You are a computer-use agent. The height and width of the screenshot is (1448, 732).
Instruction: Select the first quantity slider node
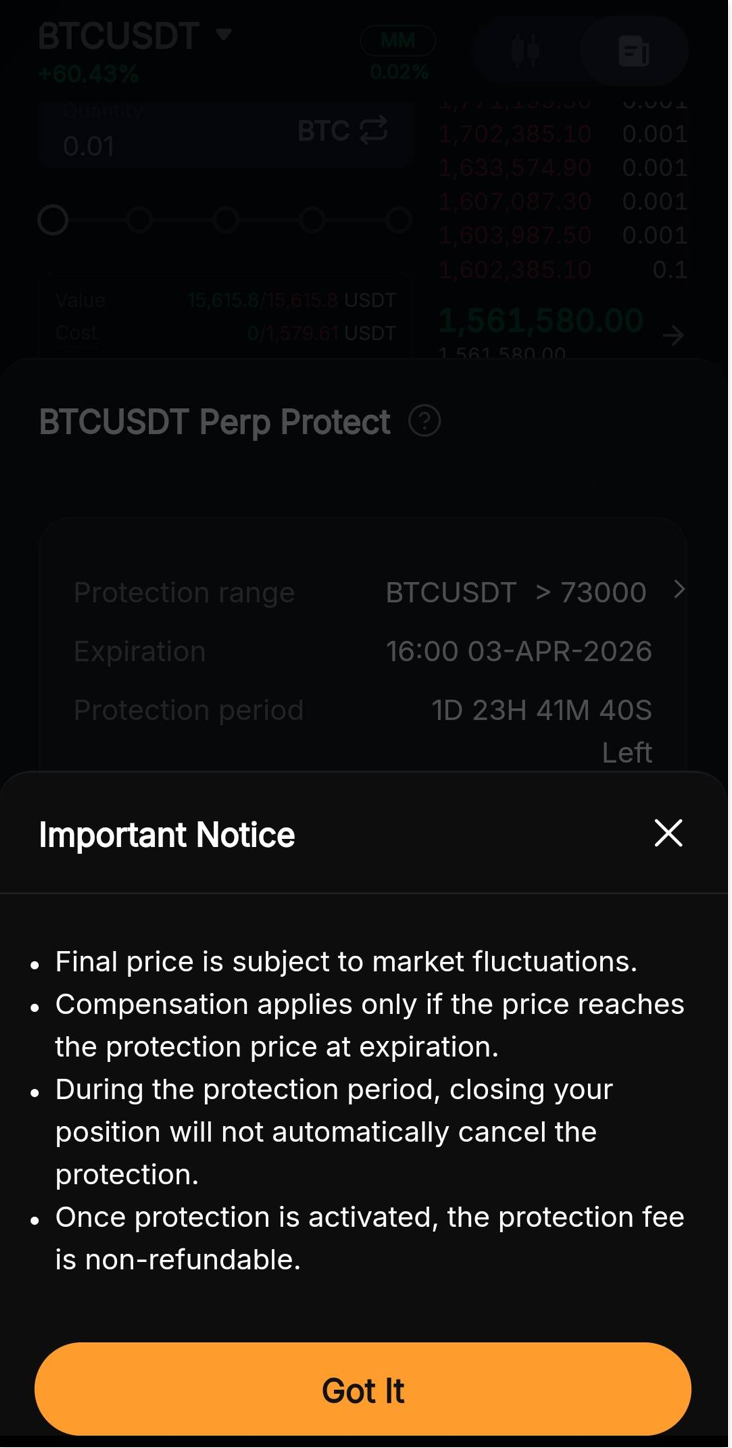[53, 220]
